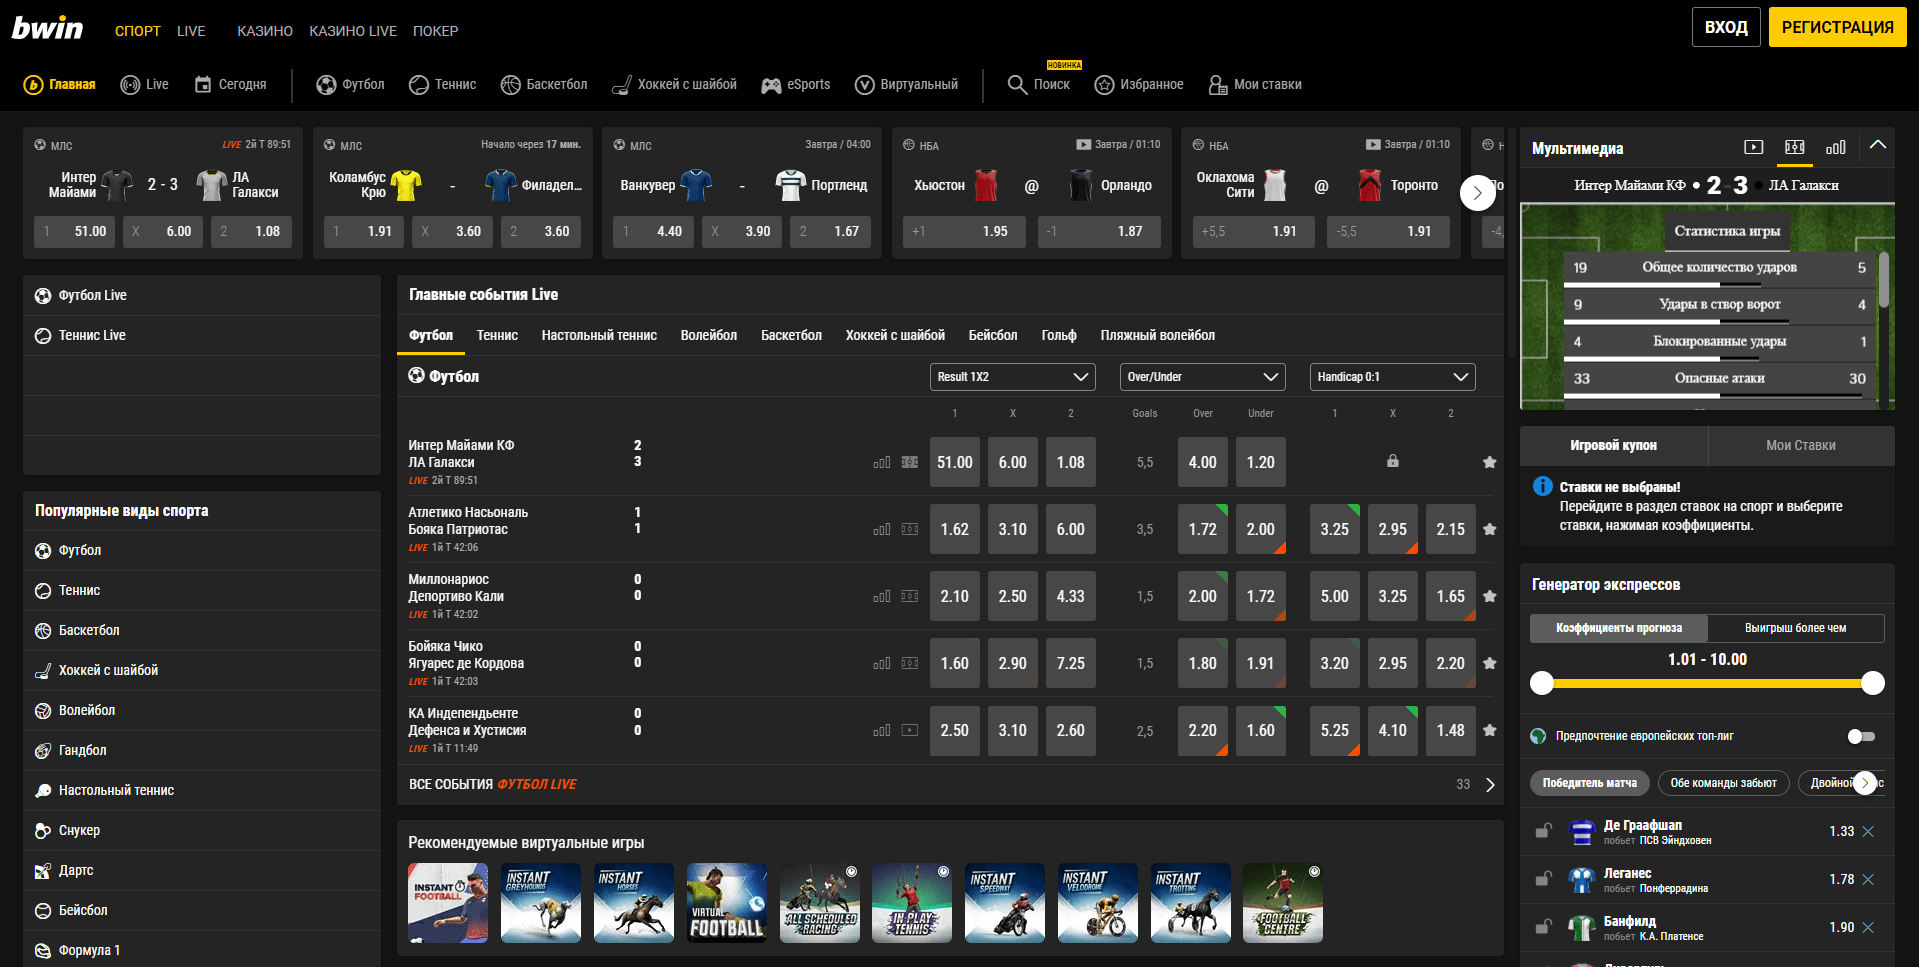
Task: Show more express filter chips arrow
Action: point(1864,783)
